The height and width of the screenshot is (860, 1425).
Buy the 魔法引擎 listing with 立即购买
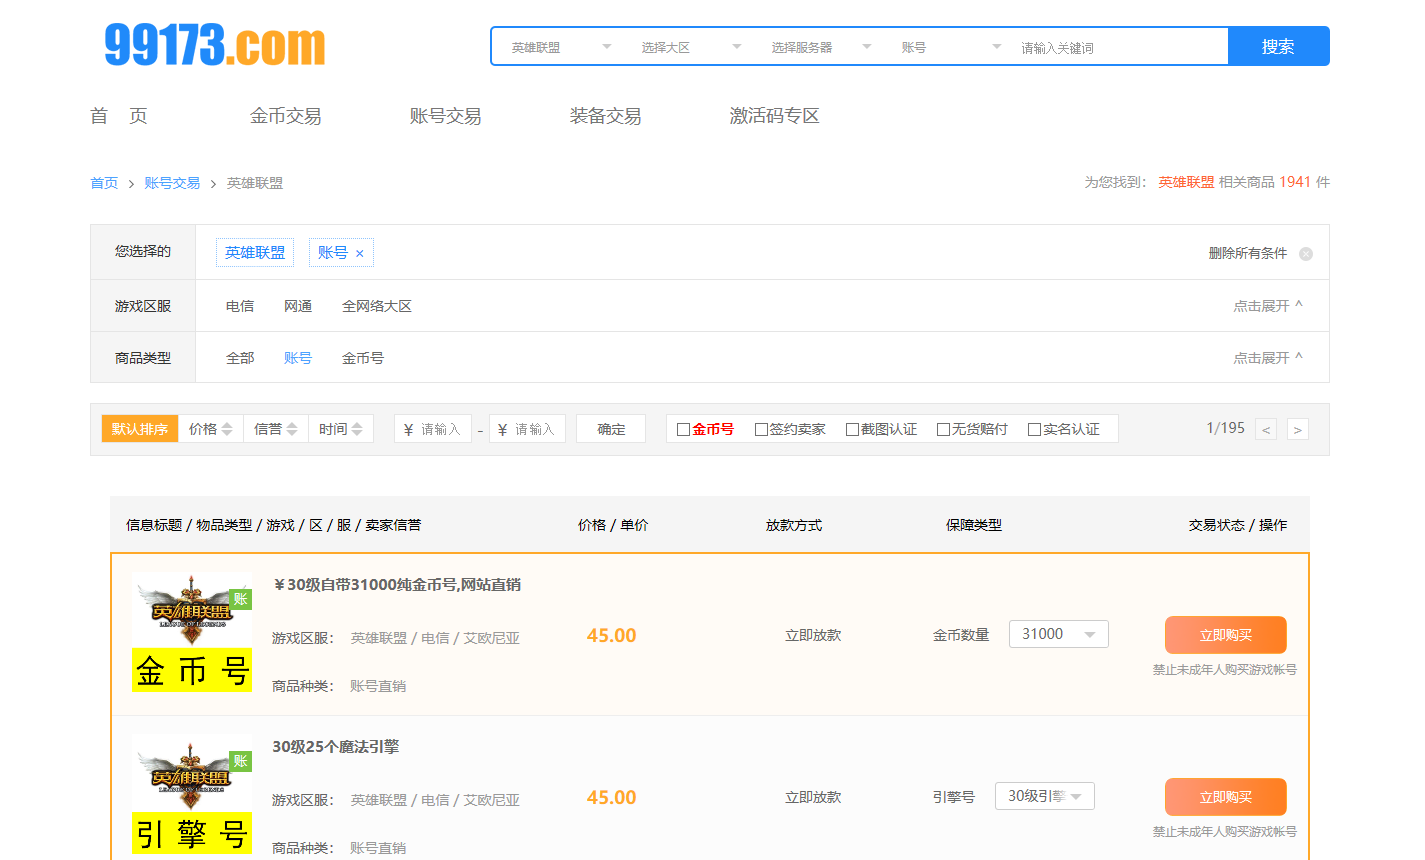1226,797
